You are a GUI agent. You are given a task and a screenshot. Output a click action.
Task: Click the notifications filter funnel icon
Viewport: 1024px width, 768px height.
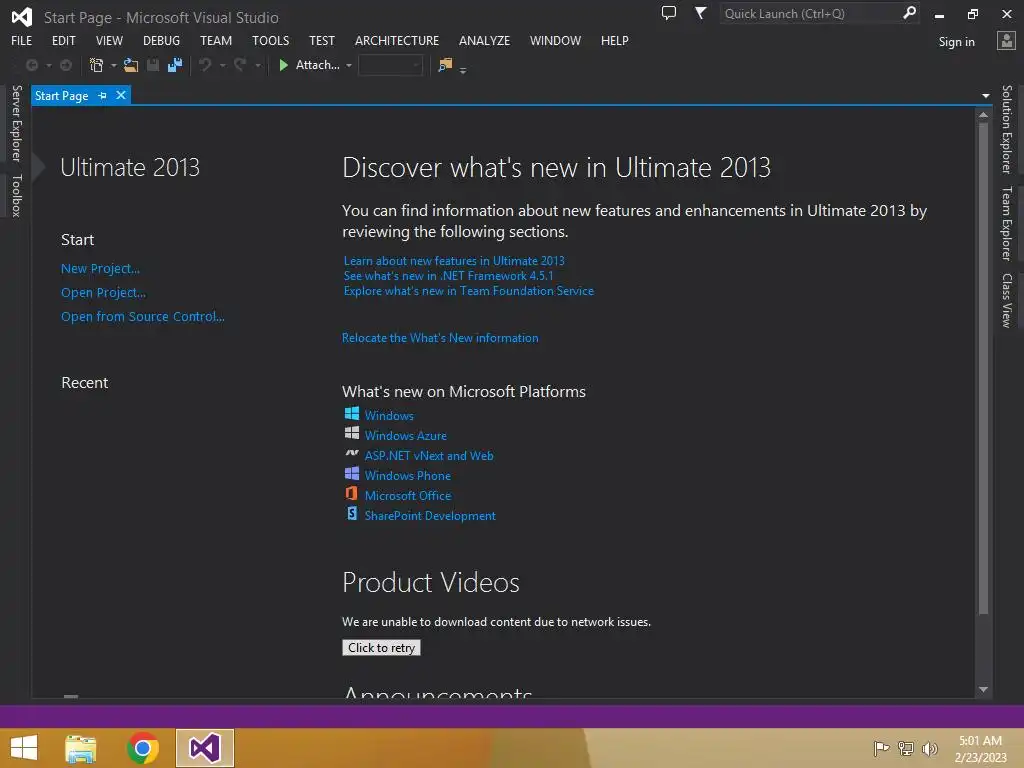[x=700, y=13]
